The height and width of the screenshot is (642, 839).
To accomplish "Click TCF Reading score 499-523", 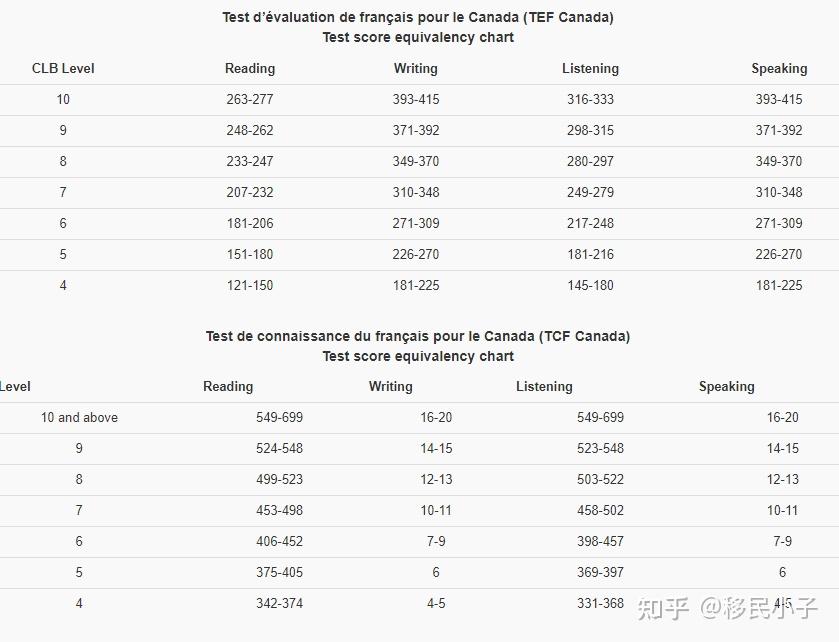I will pyautogui.click(x=279, y=479).
